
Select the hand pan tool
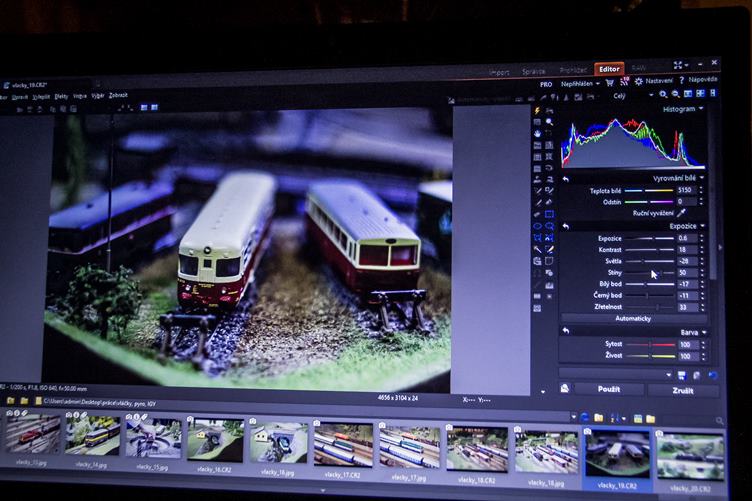(x=537, y=133)
